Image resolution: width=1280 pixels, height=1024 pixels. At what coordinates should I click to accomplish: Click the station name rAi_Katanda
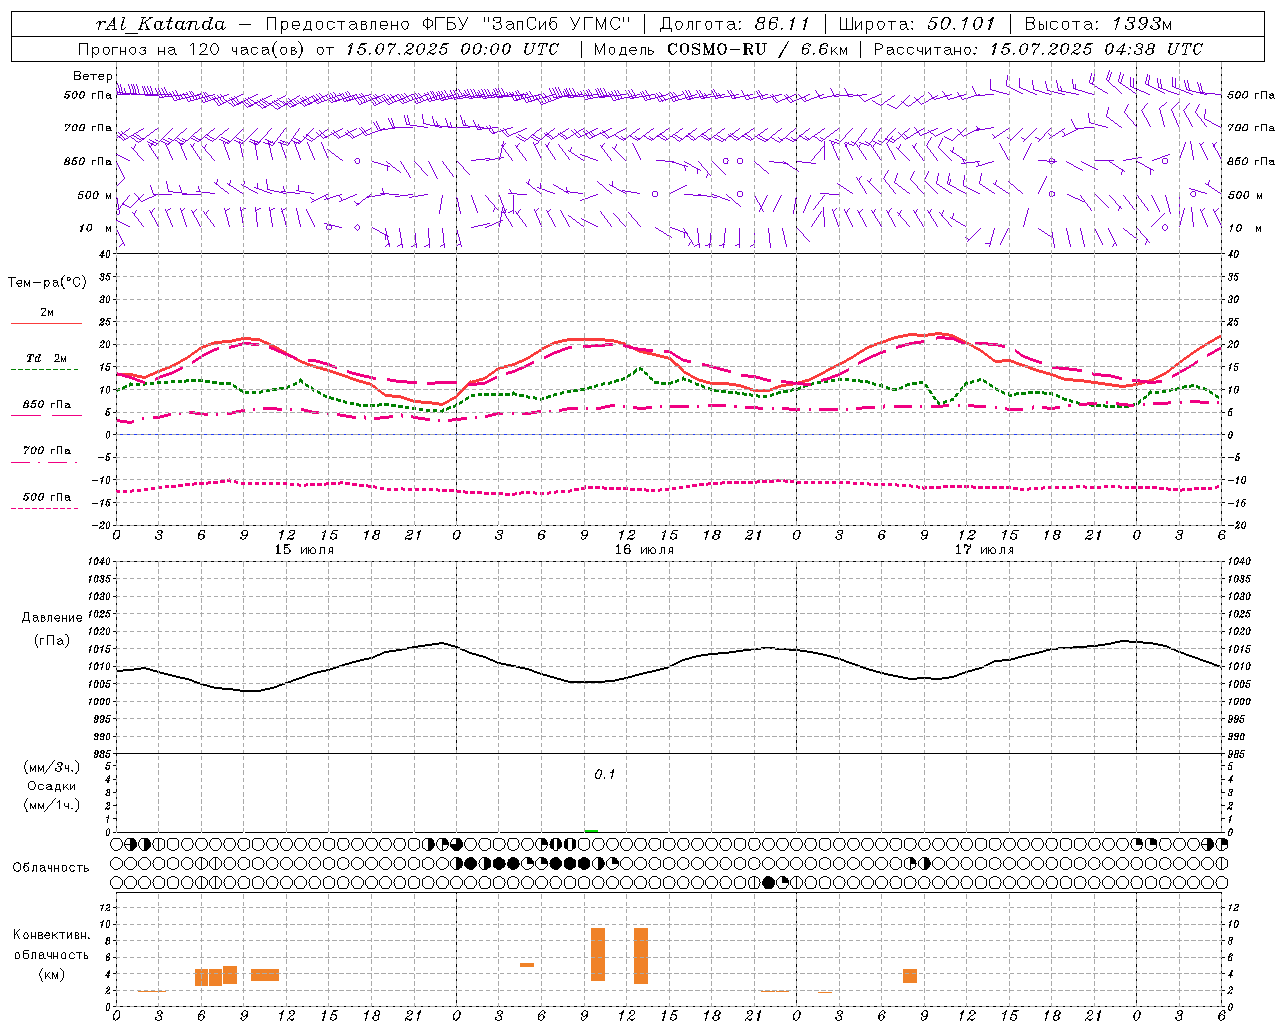161,24
